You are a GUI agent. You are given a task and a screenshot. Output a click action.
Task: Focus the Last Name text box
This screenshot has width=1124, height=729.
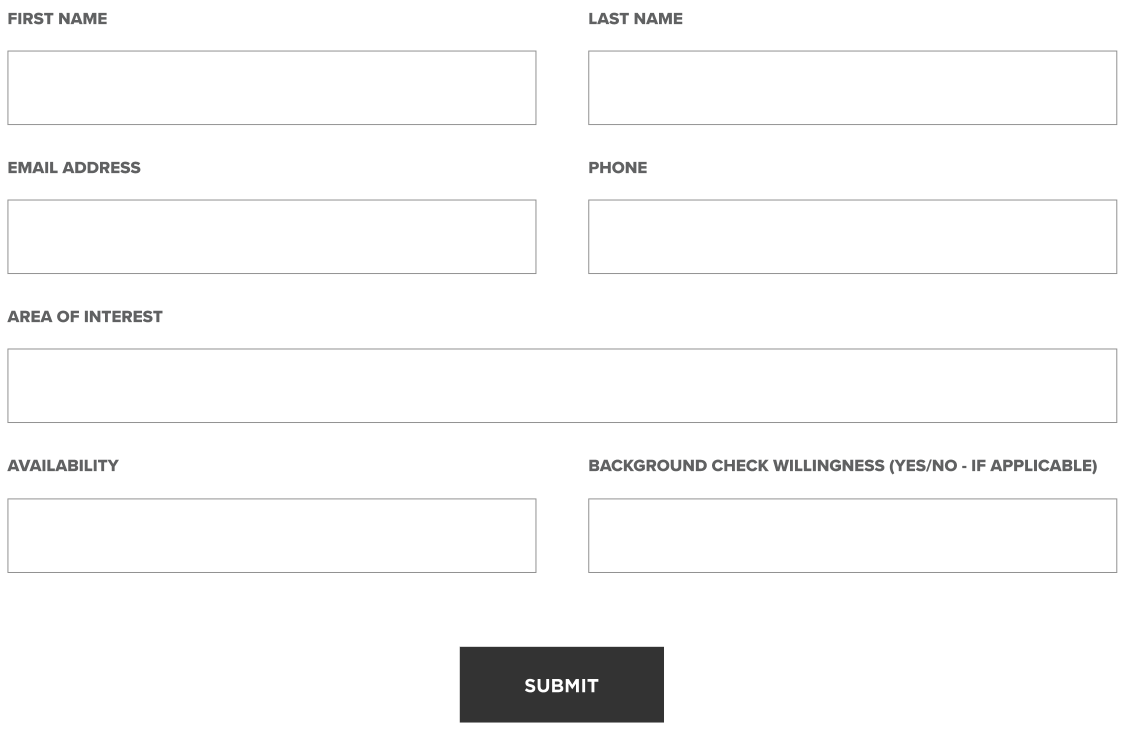coord(852,87)
